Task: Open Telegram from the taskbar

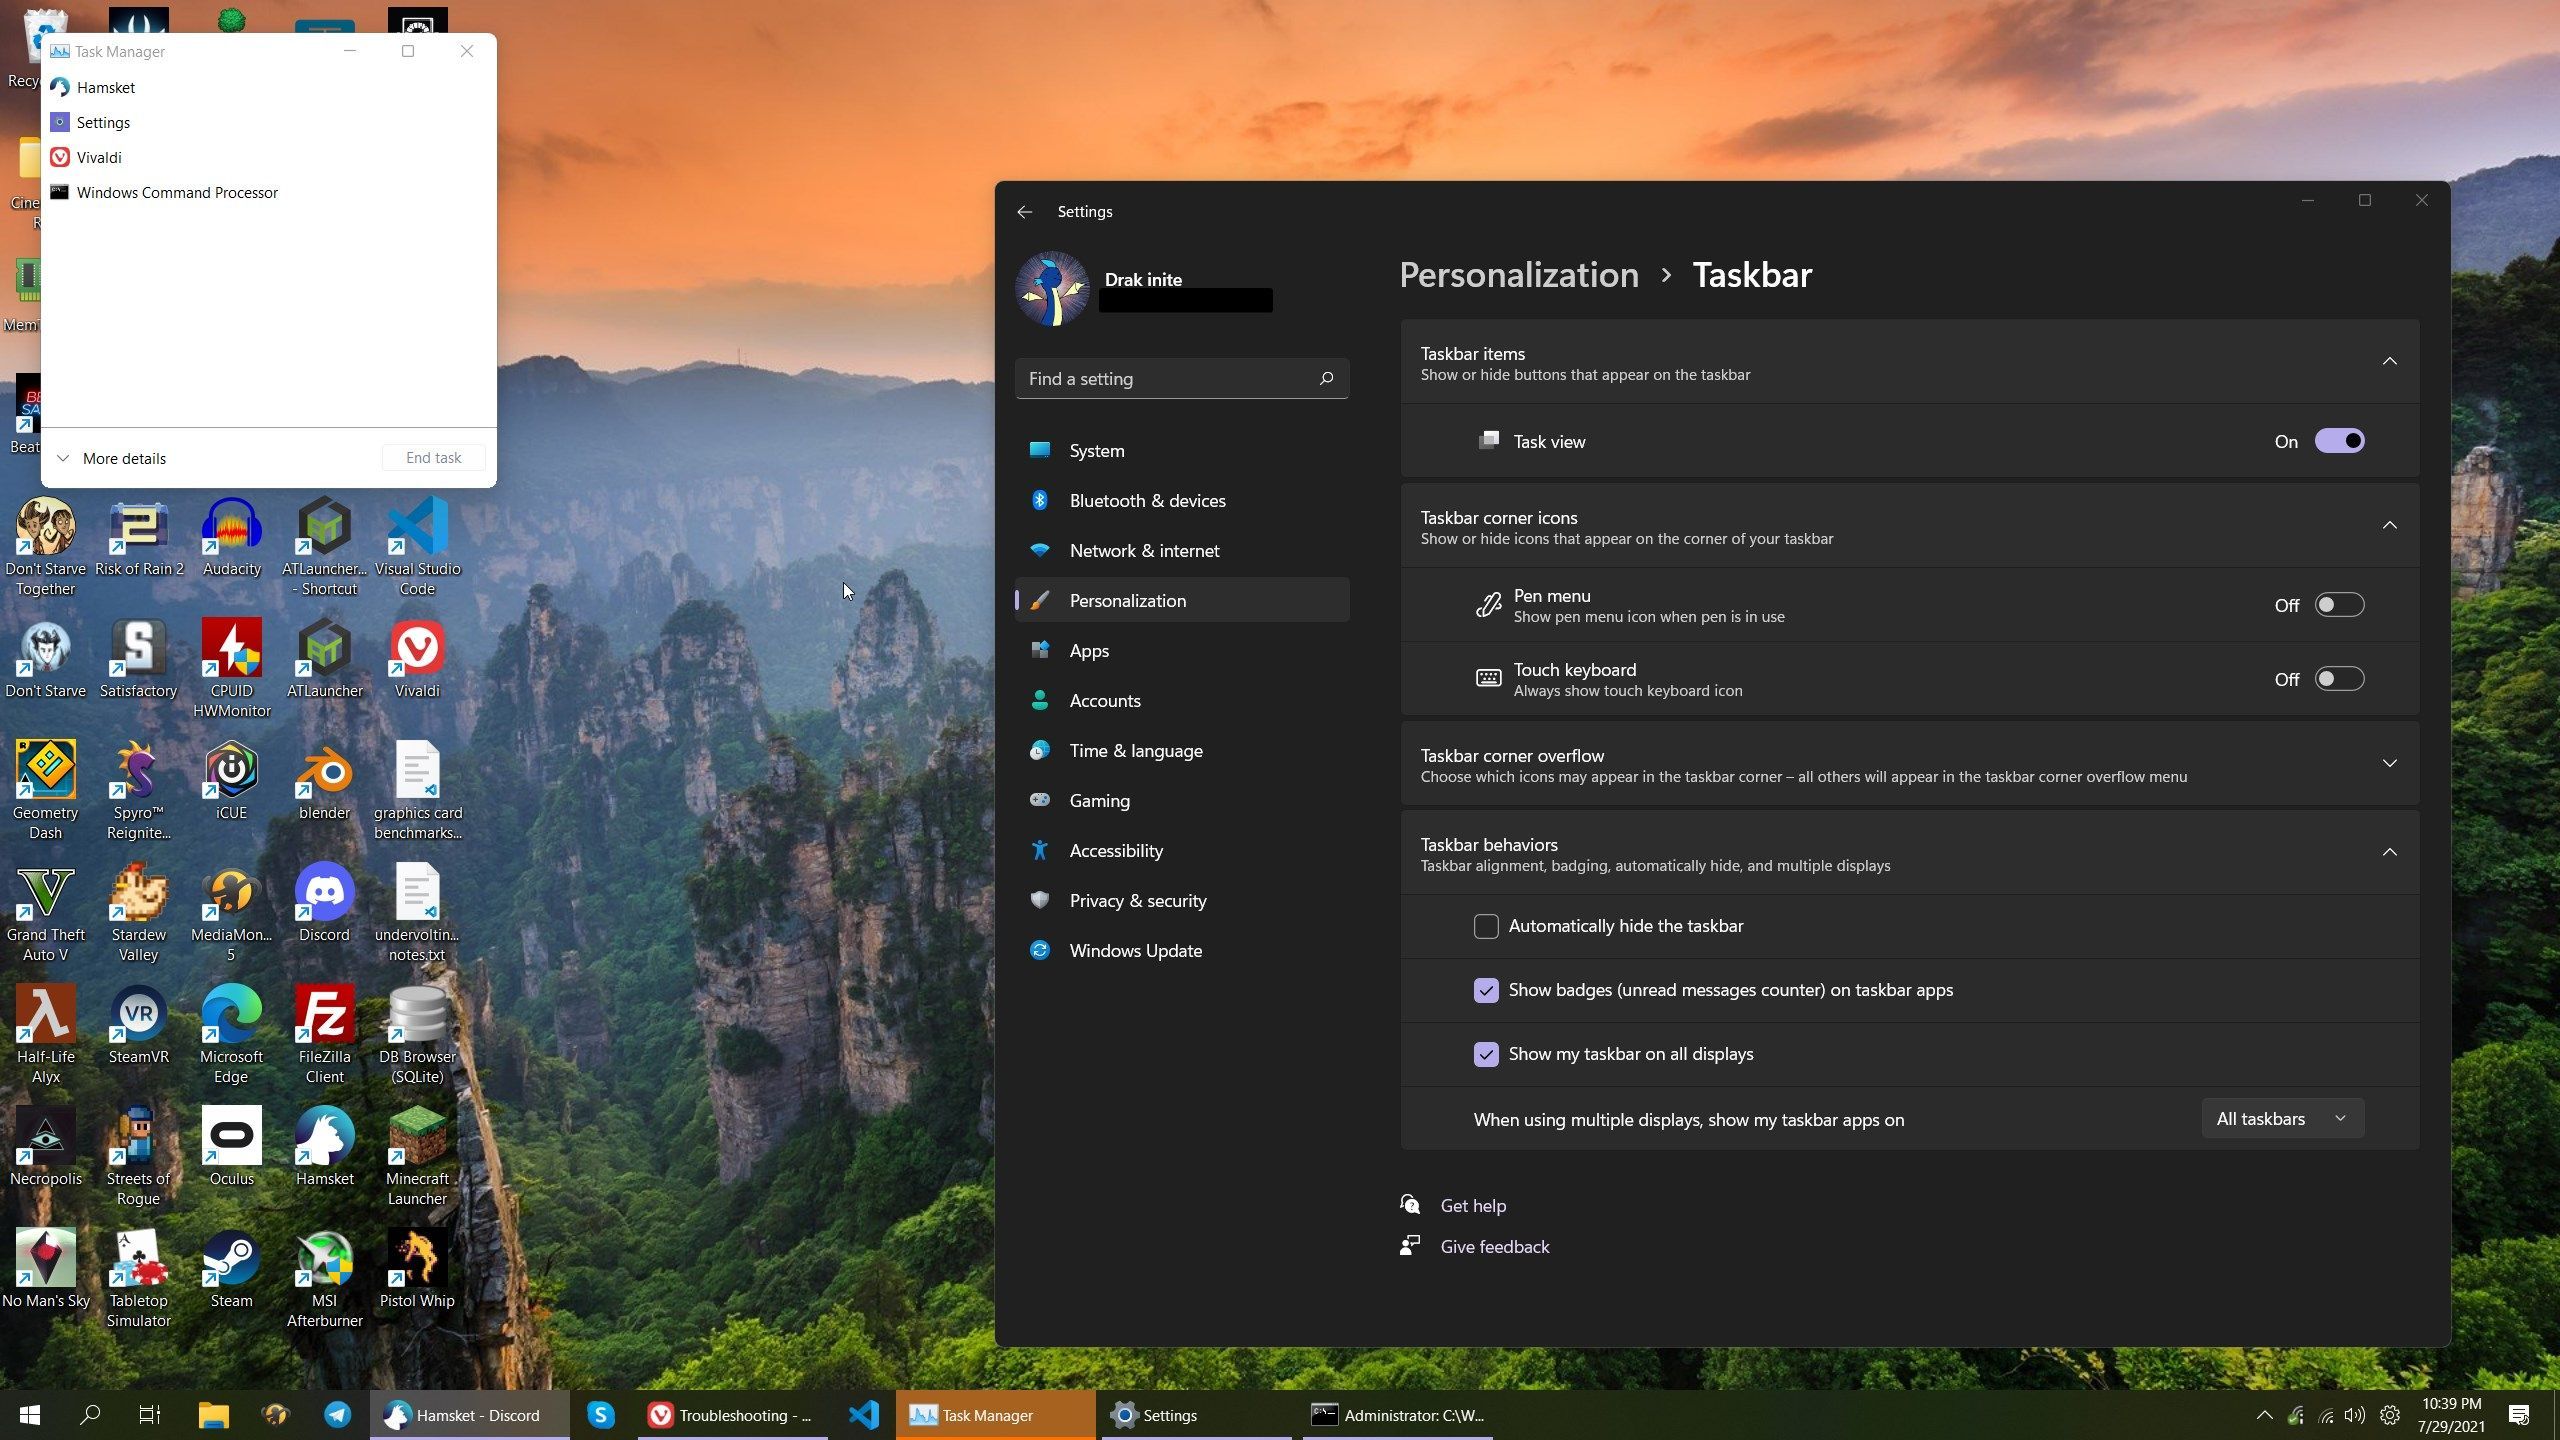Action: tap(338, 1415)
